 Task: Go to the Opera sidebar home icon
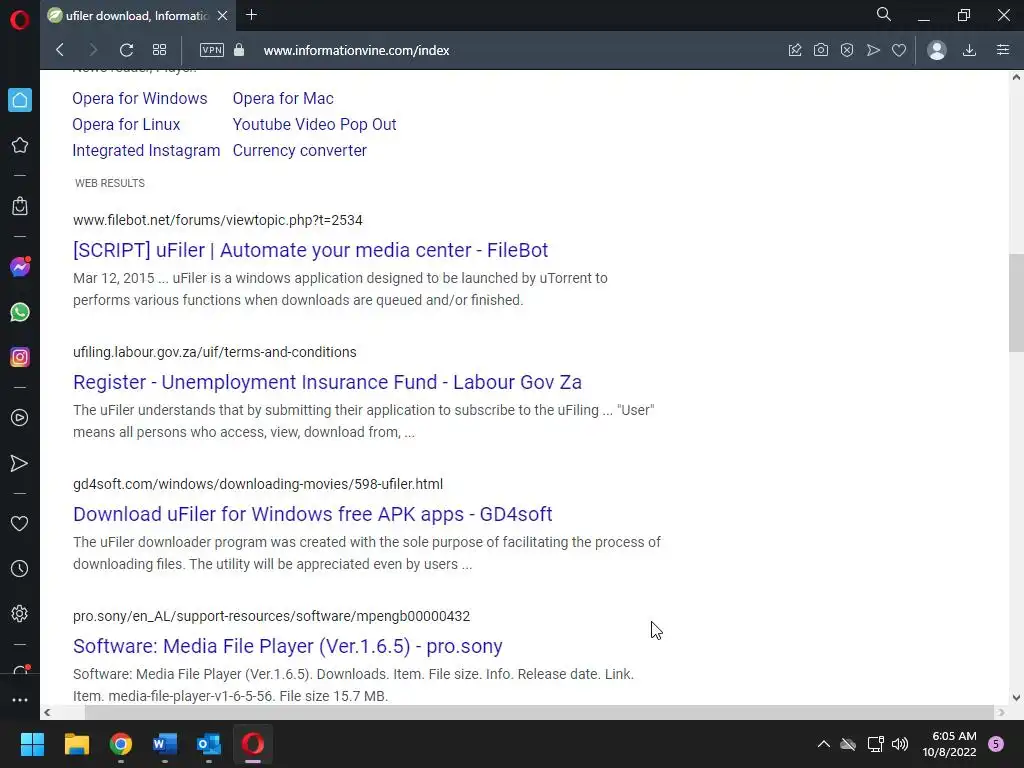pos(20,100)
